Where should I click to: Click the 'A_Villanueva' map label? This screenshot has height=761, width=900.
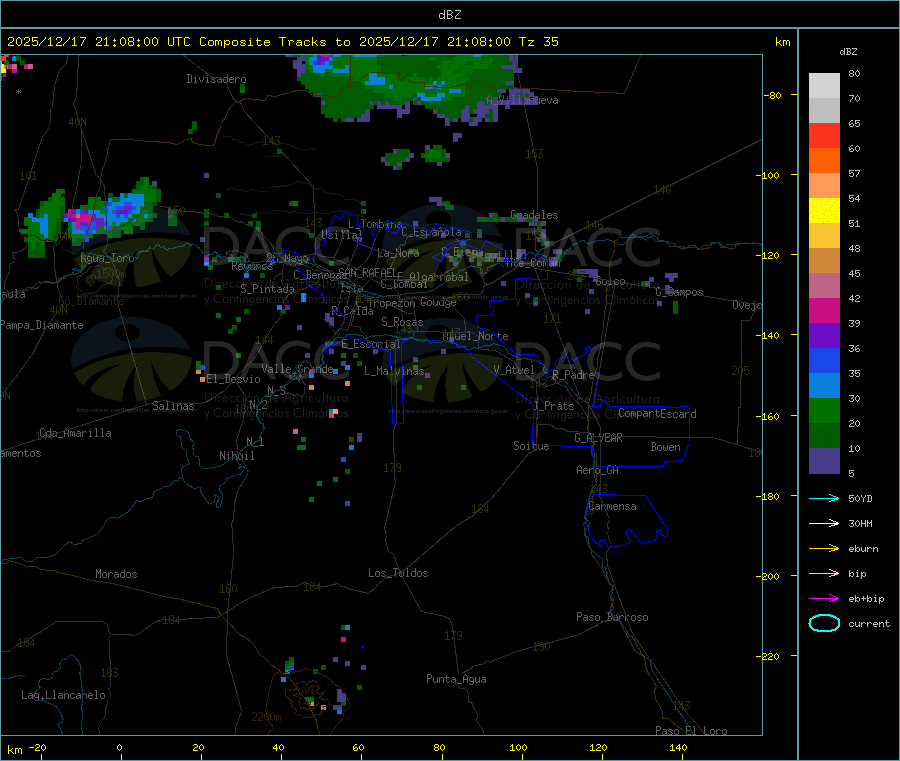point(522,100)
